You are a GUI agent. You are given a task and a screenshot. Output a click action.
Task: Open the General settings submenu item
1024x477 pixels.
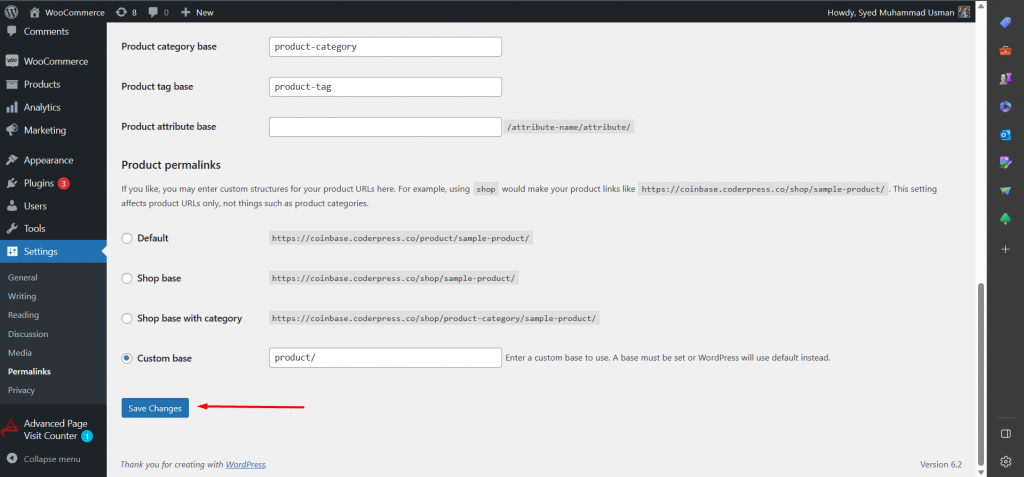click(22, 277)
